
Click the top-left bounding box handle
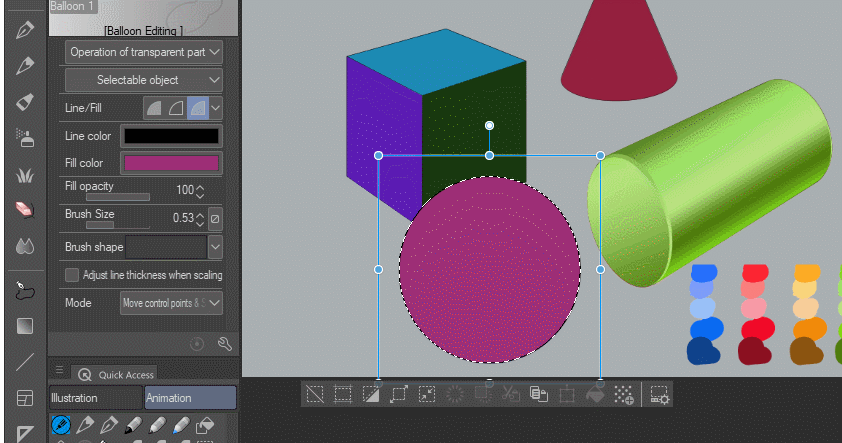379,155
